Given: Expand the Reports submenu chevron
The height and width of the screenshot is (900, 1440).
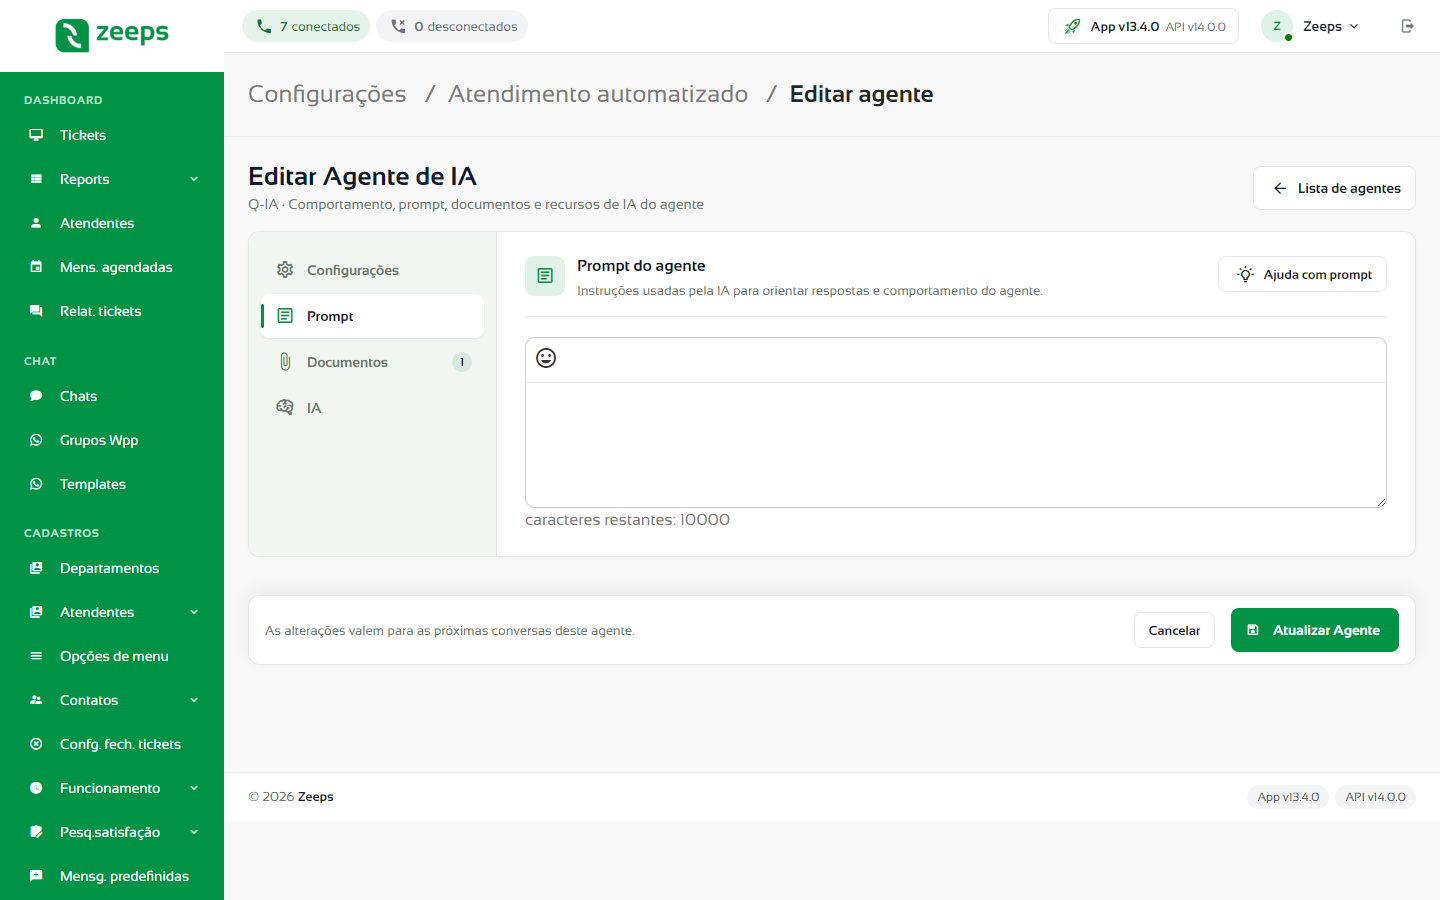Looking at the screenshot, I should pyautogui.click(x=194, y=179).
